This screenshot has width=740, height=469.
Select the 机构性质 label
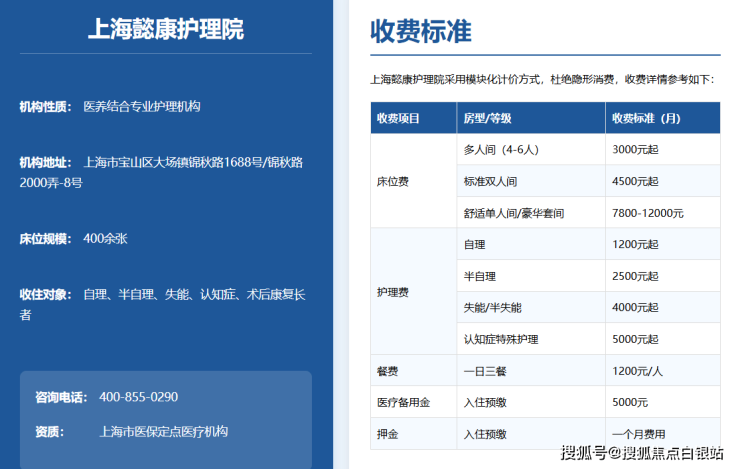pos(45,107)
